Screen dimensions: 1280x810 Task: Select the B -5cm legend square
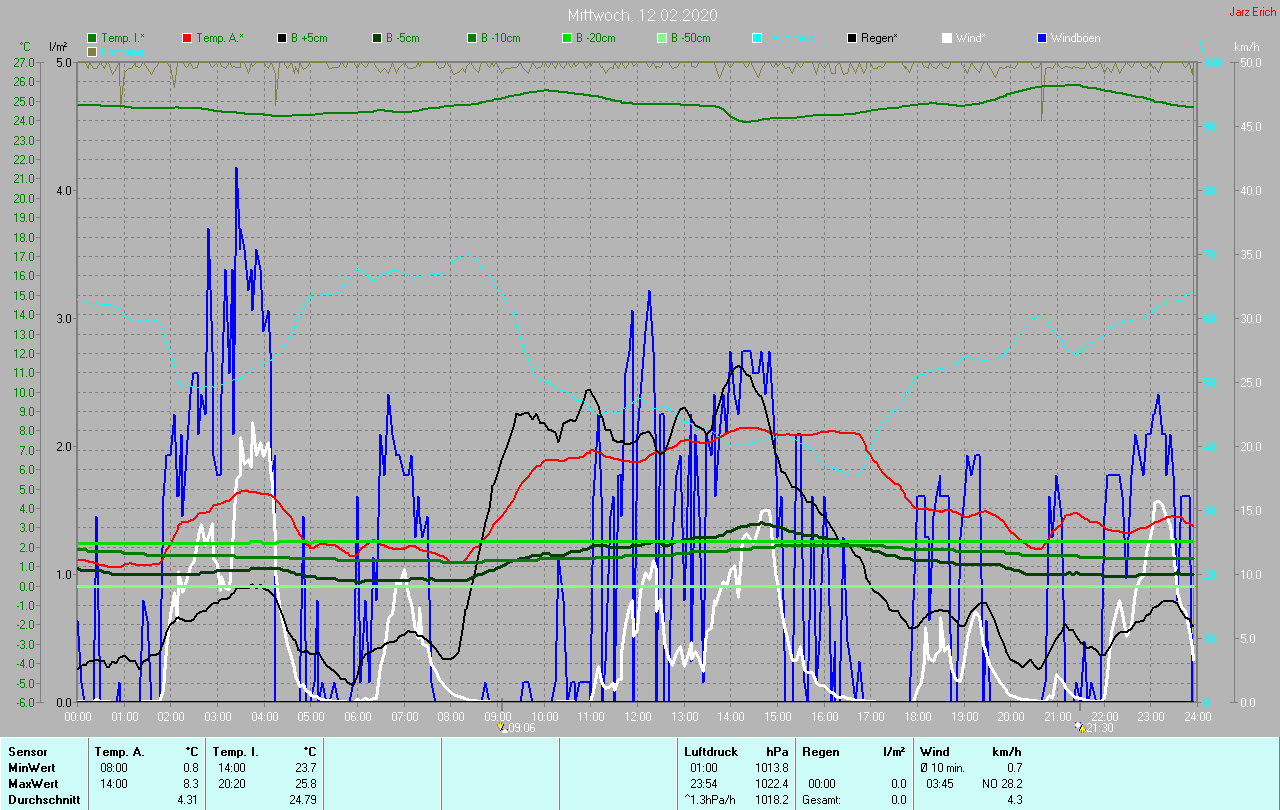[377, 38]
